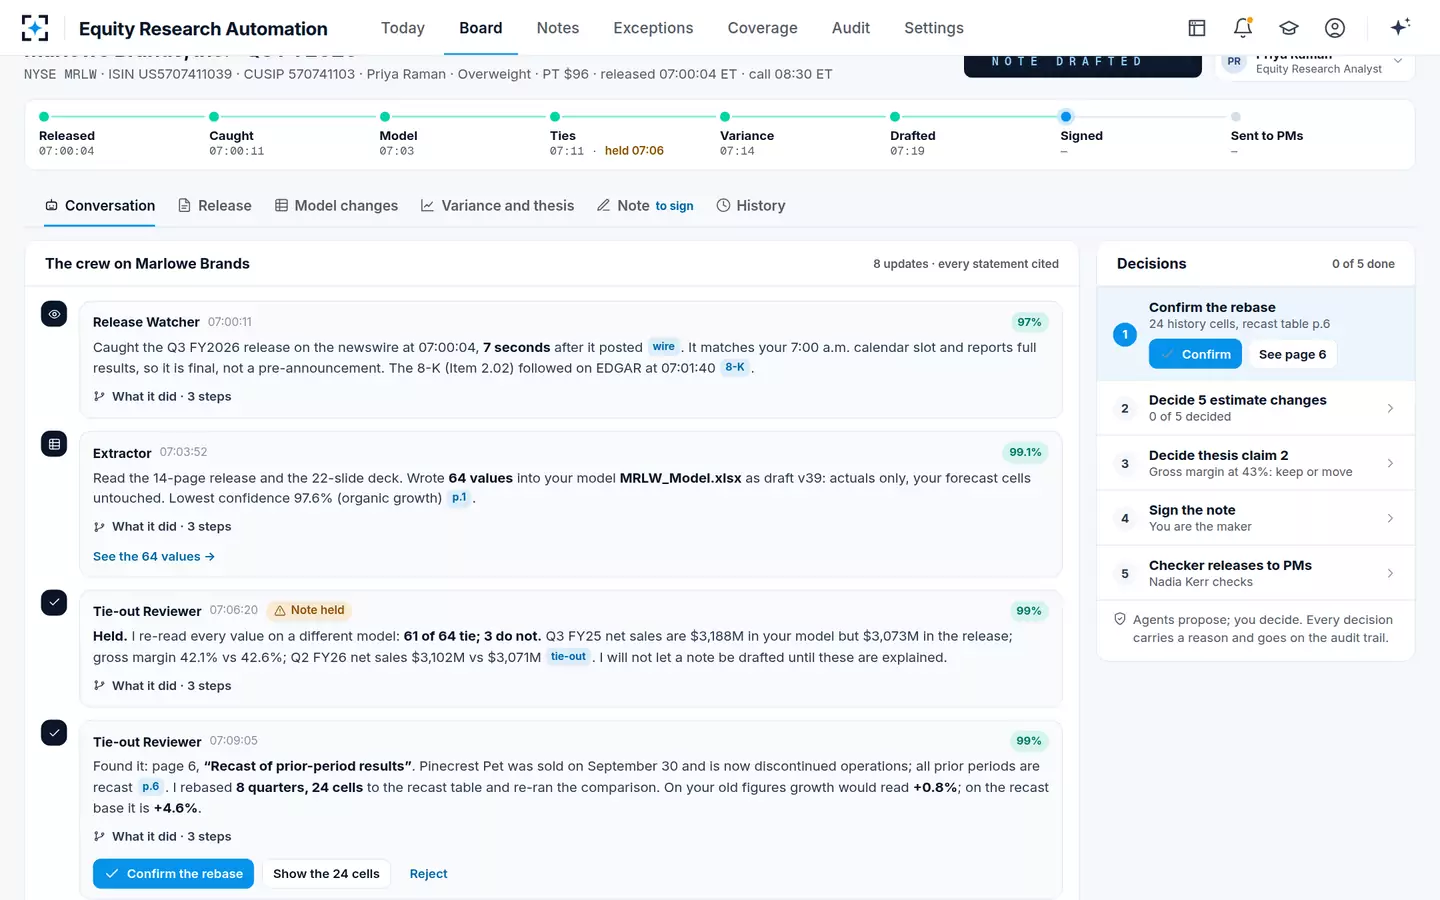Click the tie-out citation chip
Viewport: 1440px width, 900px height.
(568, 657)
